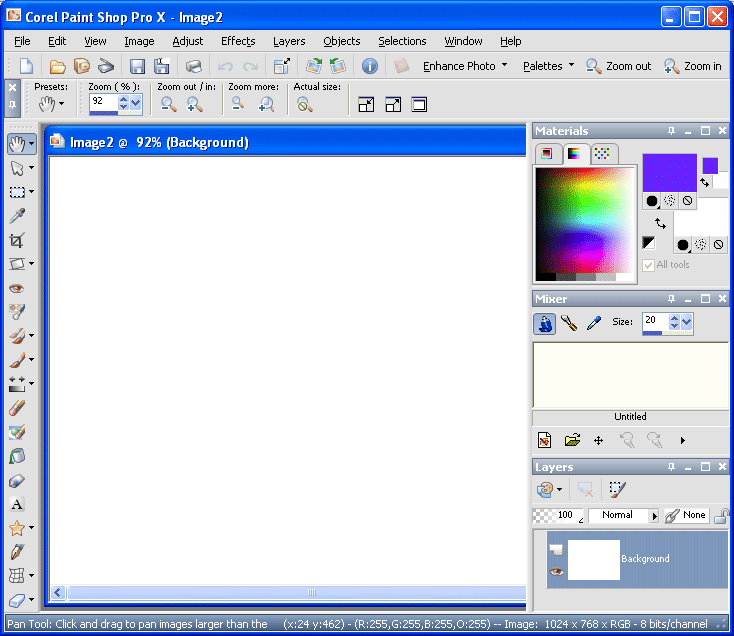Click the Mixer Navigate cross-arrows icon
734x636 pixels.
point(598,440)
